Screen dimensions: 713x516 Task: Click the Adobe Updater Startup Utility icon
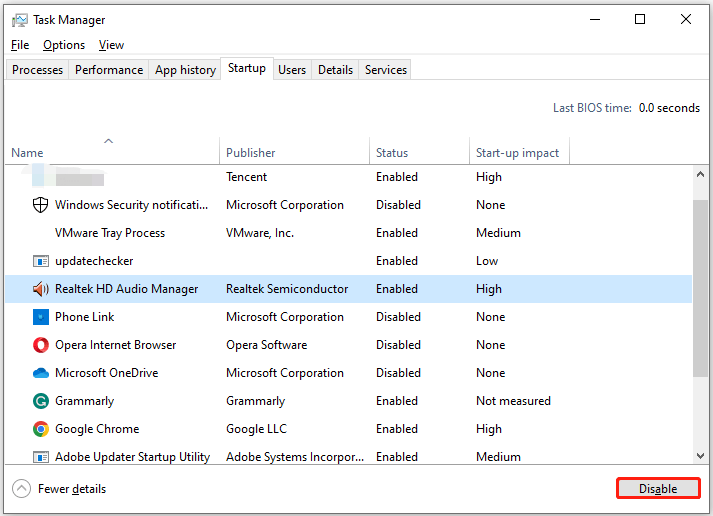[40, 456]
